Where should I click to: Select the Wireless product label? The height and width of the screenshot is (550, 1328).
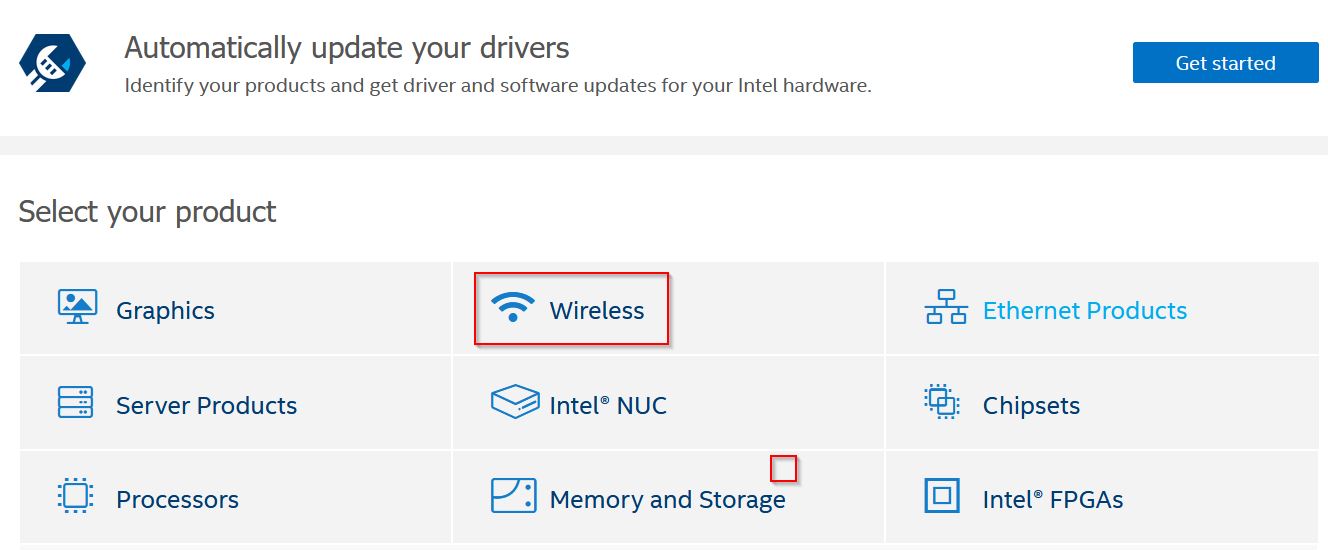pyautogui.click(x=597, y=310)
